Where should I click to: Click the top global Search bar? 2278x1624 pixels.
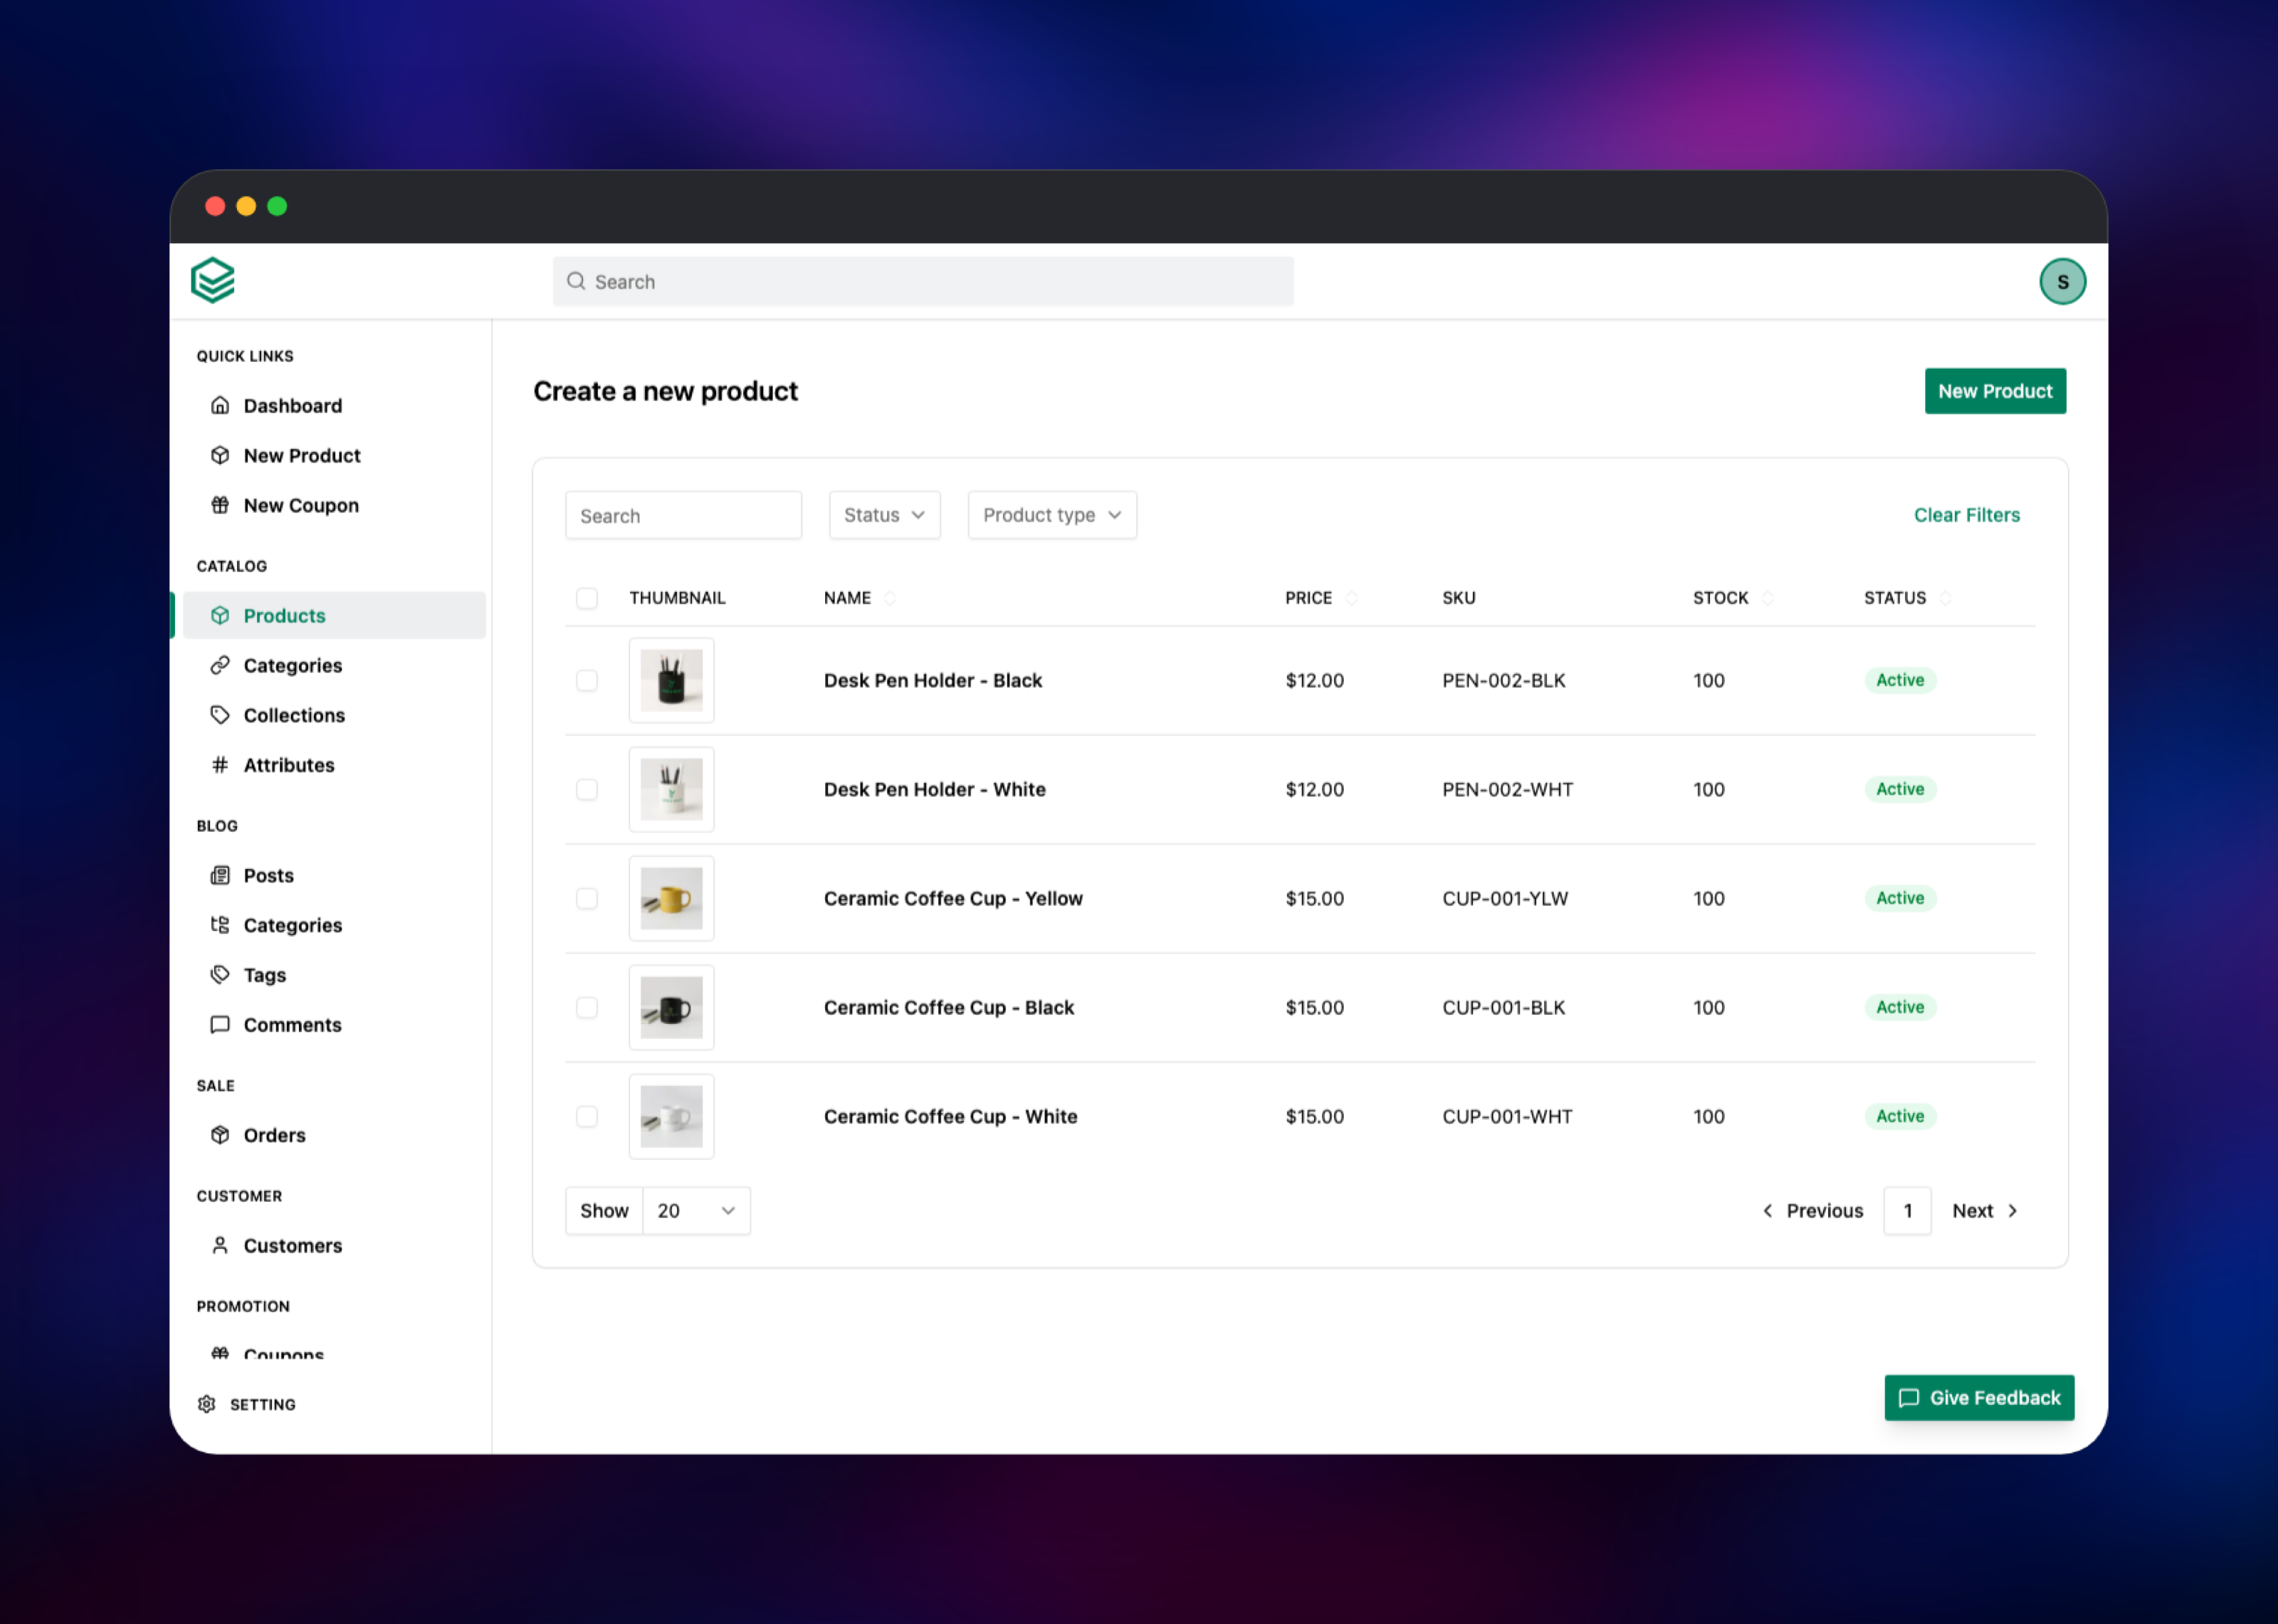[x=923, y=281]
